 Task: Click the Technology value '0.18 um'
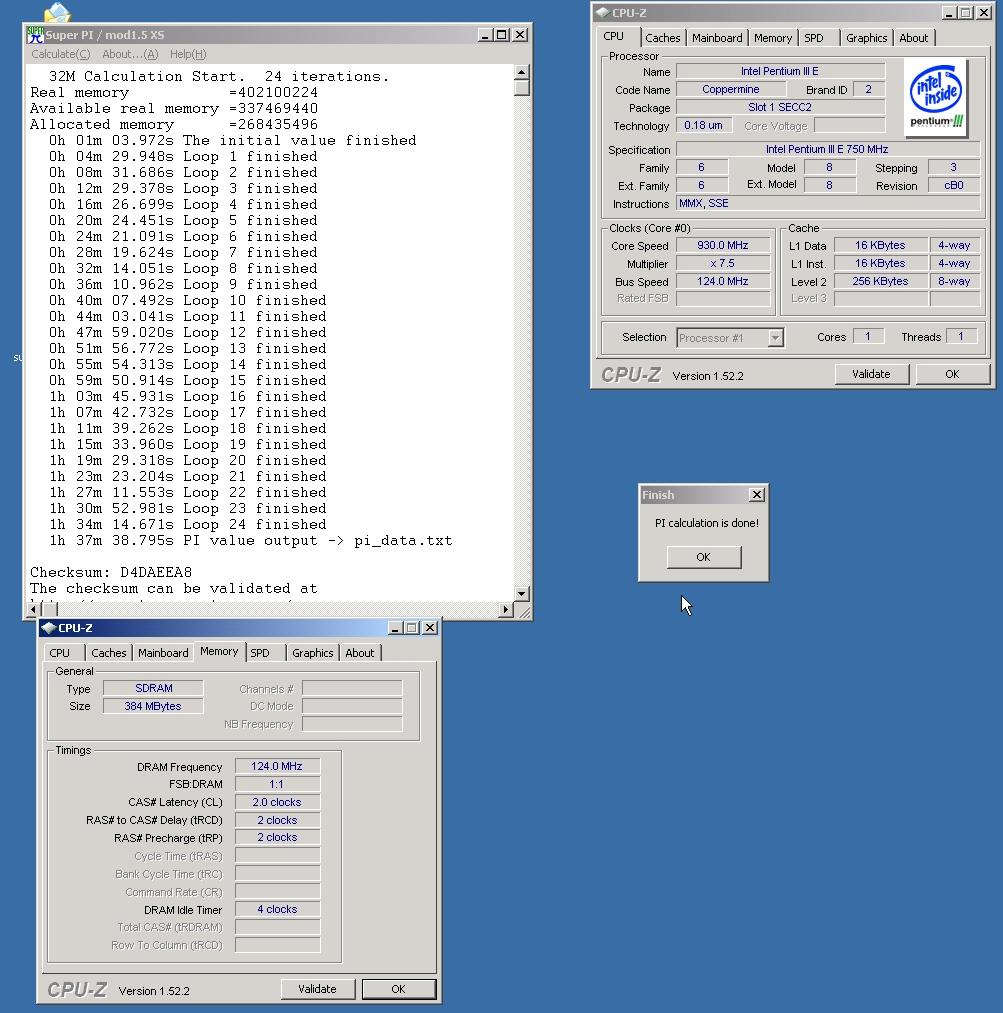tap(704, 125)
